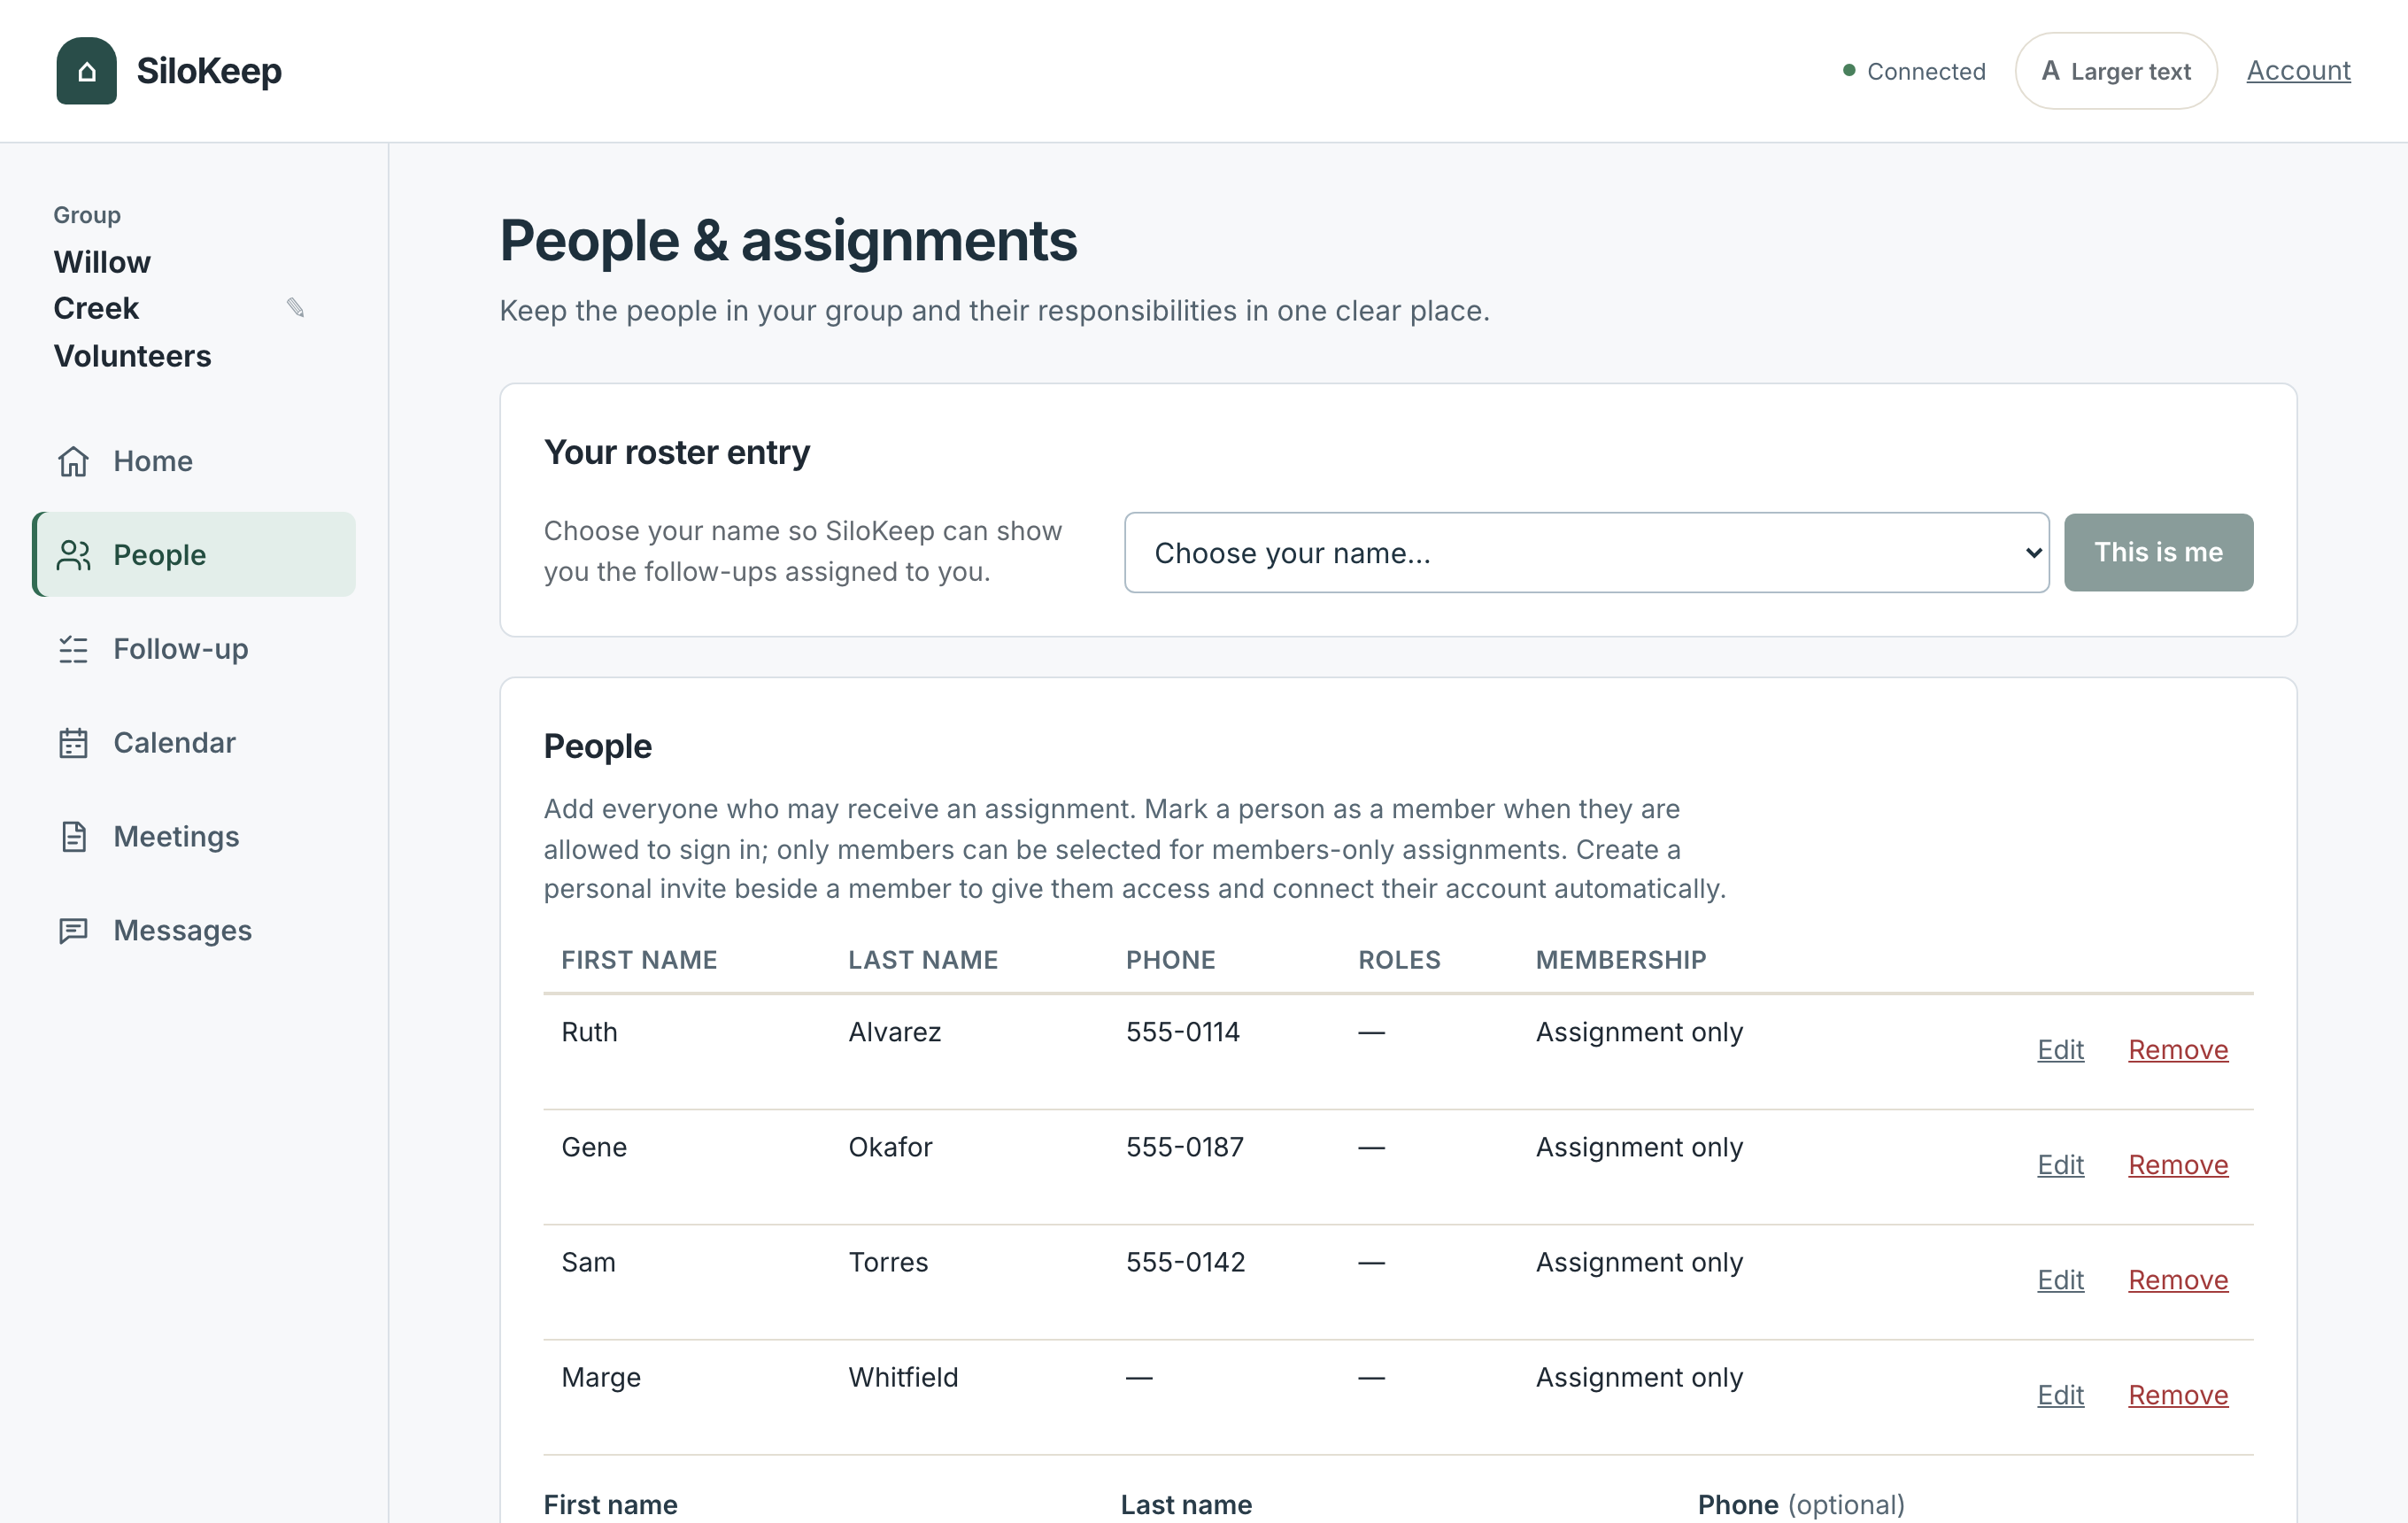Click the FIRST NAME column header
The image size is (2408, 1523).
pyautogui.click(x=639, y=960)
